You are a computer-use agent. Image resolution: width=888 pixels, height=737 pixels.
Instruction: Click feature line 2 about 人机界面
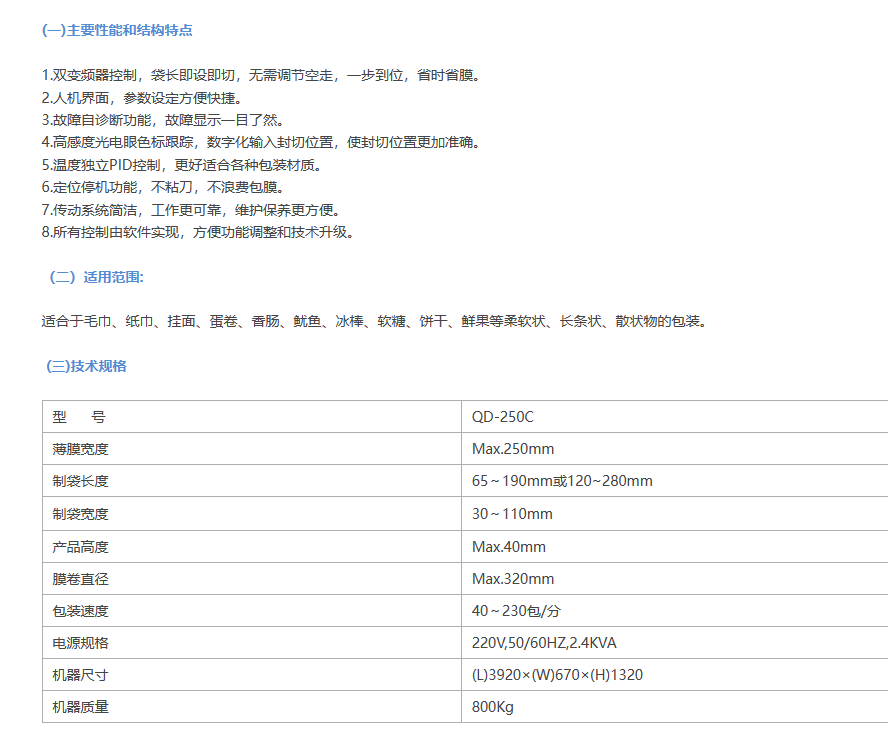click(141, 98)
